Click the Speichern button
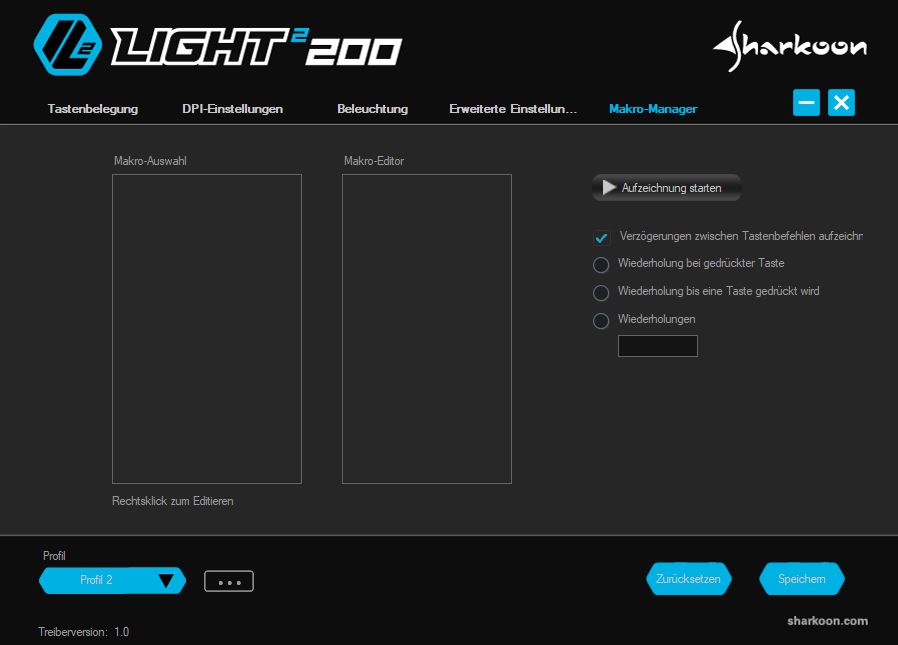The image size is (898, 645). coord(801,579)
